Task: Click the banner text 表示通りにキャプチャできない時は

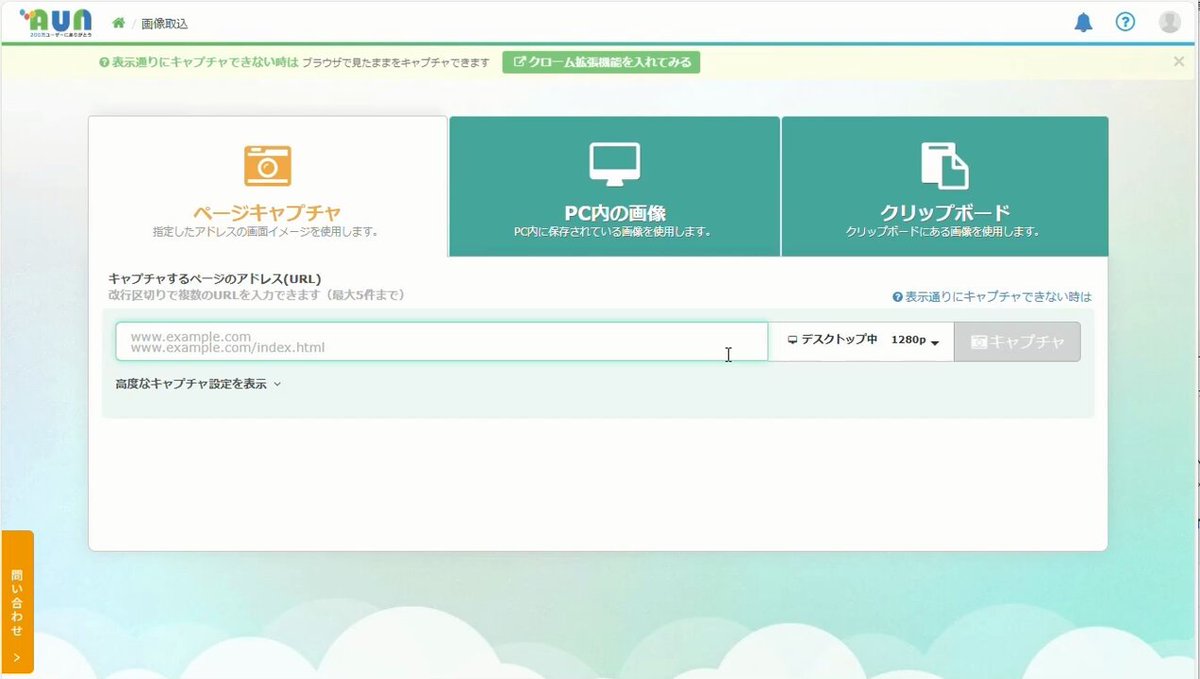Action: coord(198,62)
